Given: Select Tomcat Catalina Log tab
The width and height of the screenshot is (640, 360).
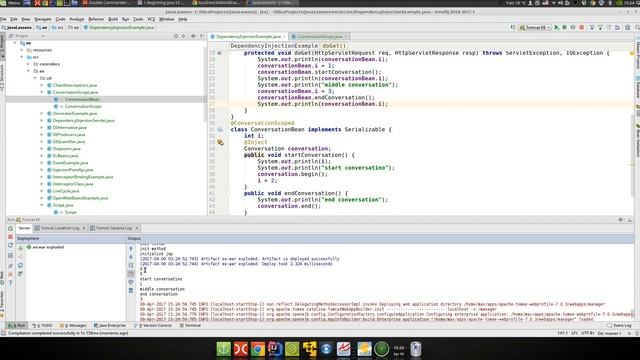Looking at the screenshot, I should [114, 228].
